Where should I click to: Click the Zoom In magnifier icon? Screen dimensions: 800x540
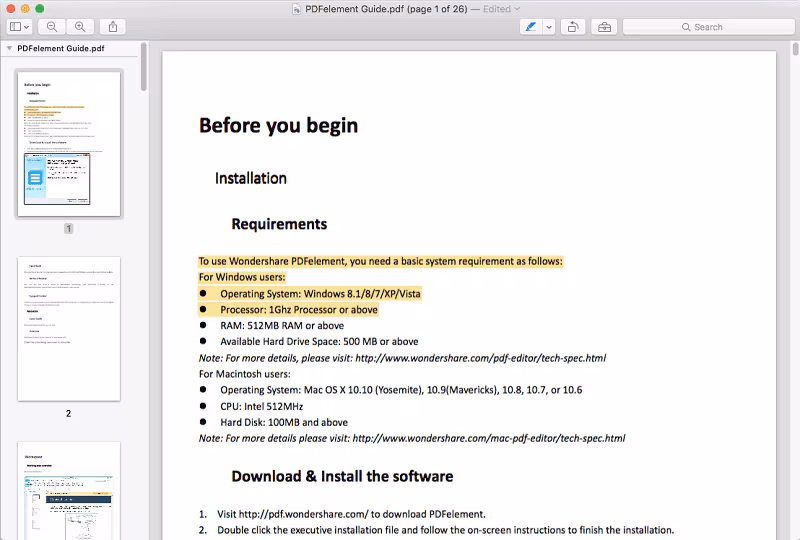coord(80,27)
